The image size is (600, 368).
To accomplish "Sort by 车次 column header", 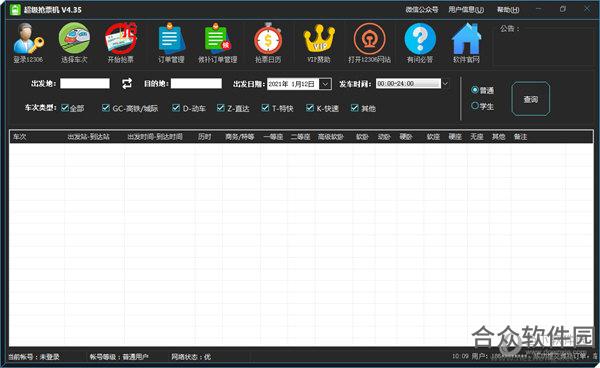I will 20,137.
